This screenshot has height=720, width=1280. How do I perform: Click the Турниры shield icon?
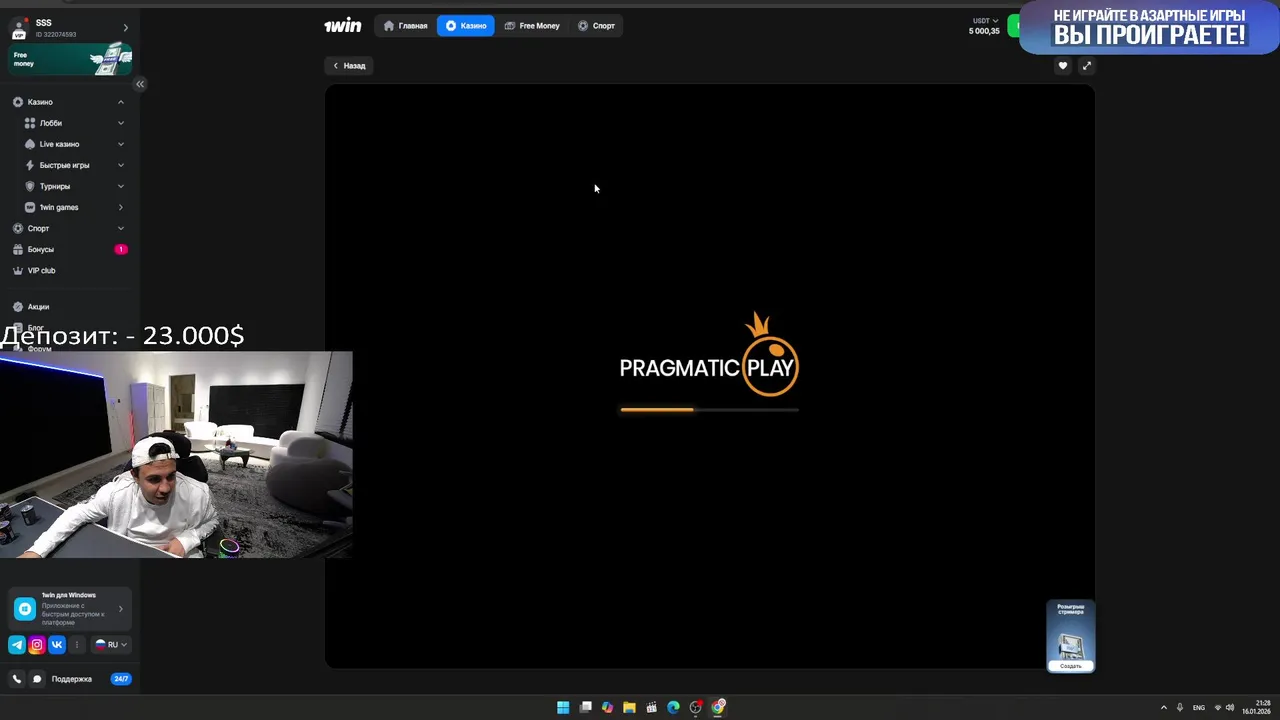[x=30, y=186]
